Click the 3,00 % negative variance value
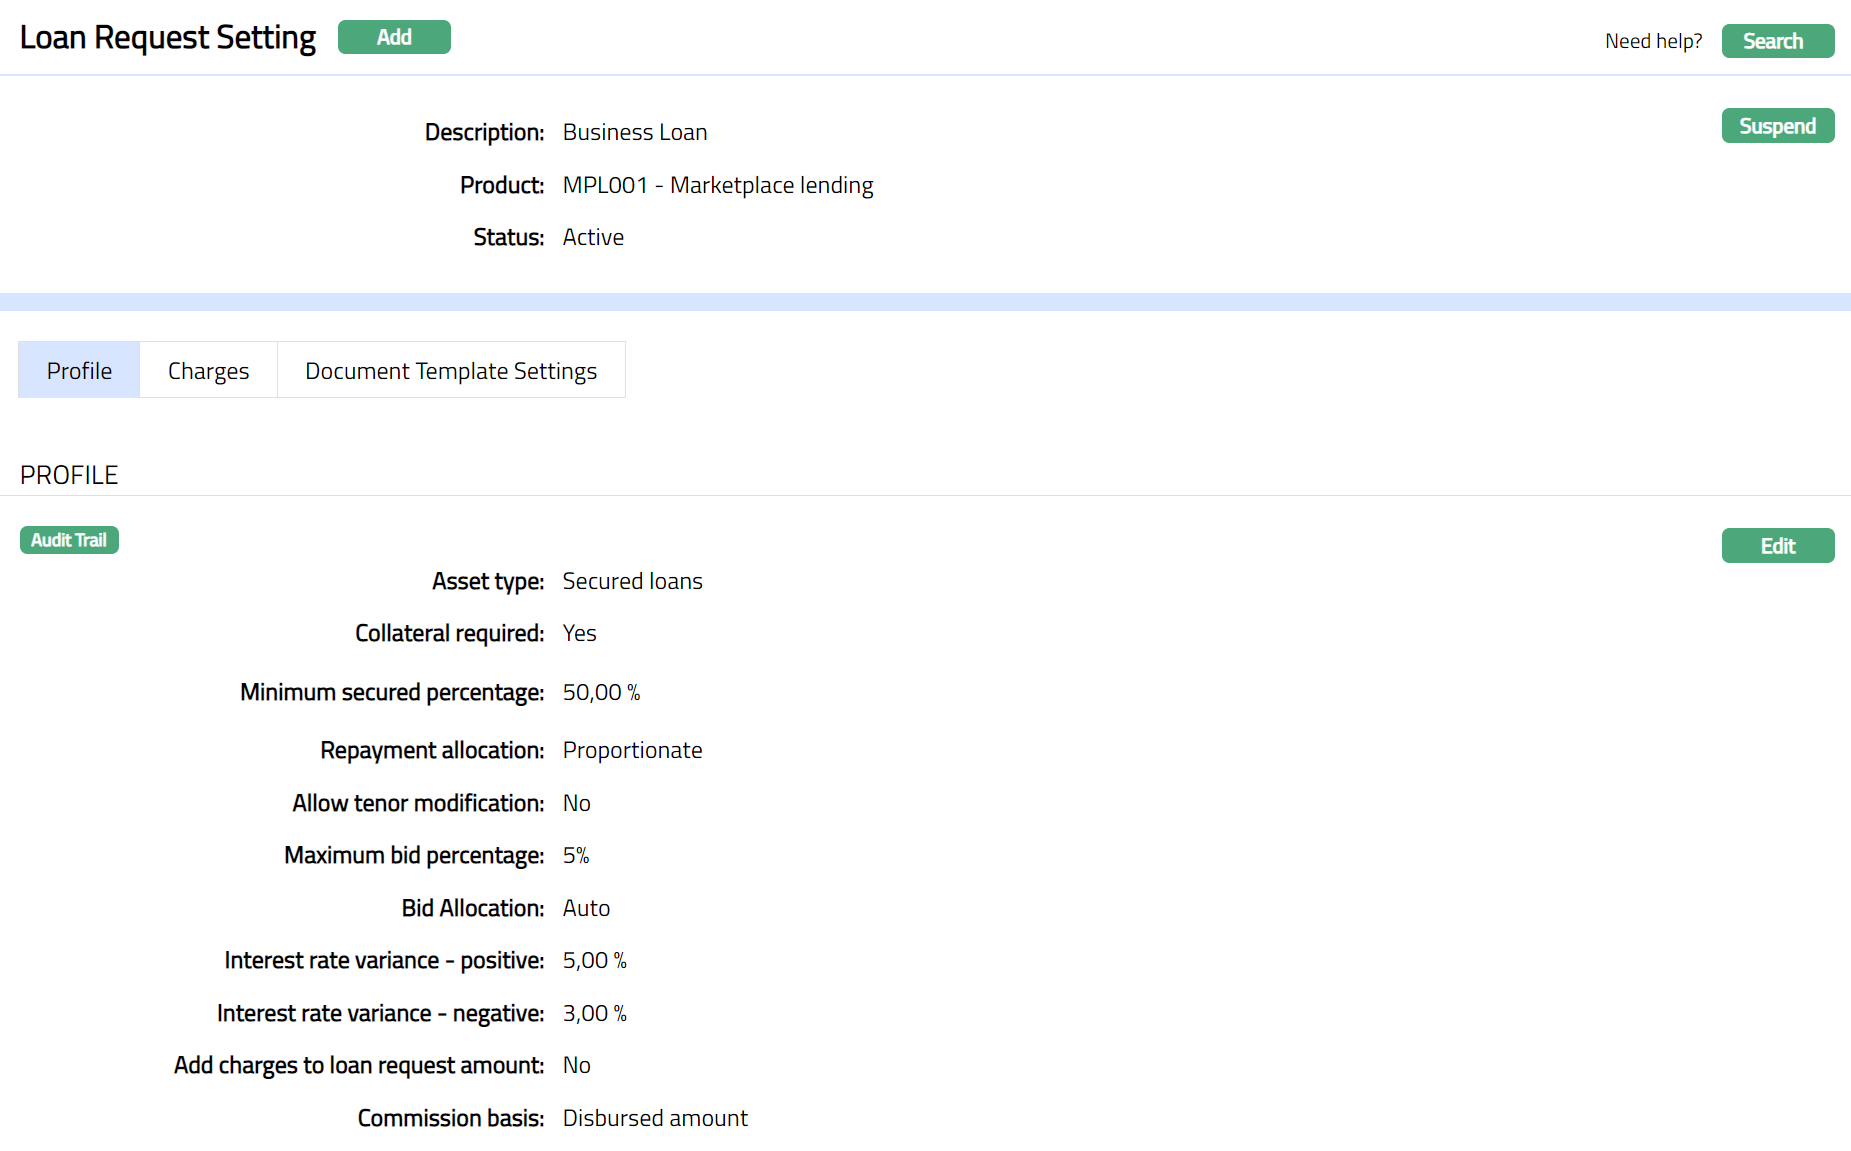Image resolution: width=1851 pixels, height=1151 pixels. pyautogui.click(x=594, y=1013)
